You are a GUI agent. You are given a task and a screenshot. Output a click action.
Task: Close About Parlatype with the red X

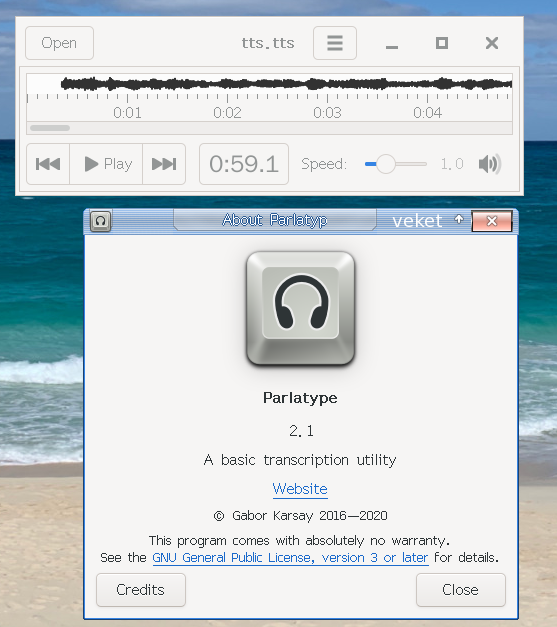[492, 221]
